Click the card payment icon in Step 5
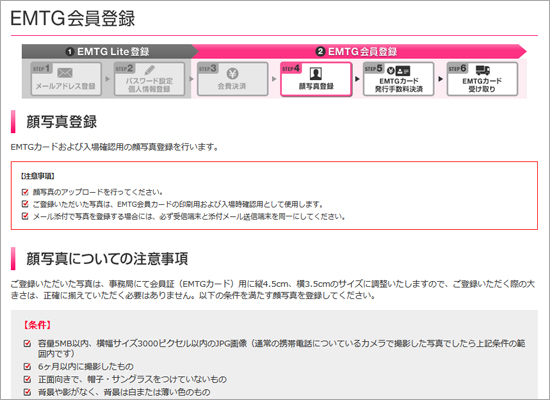 tap(398, 71)
